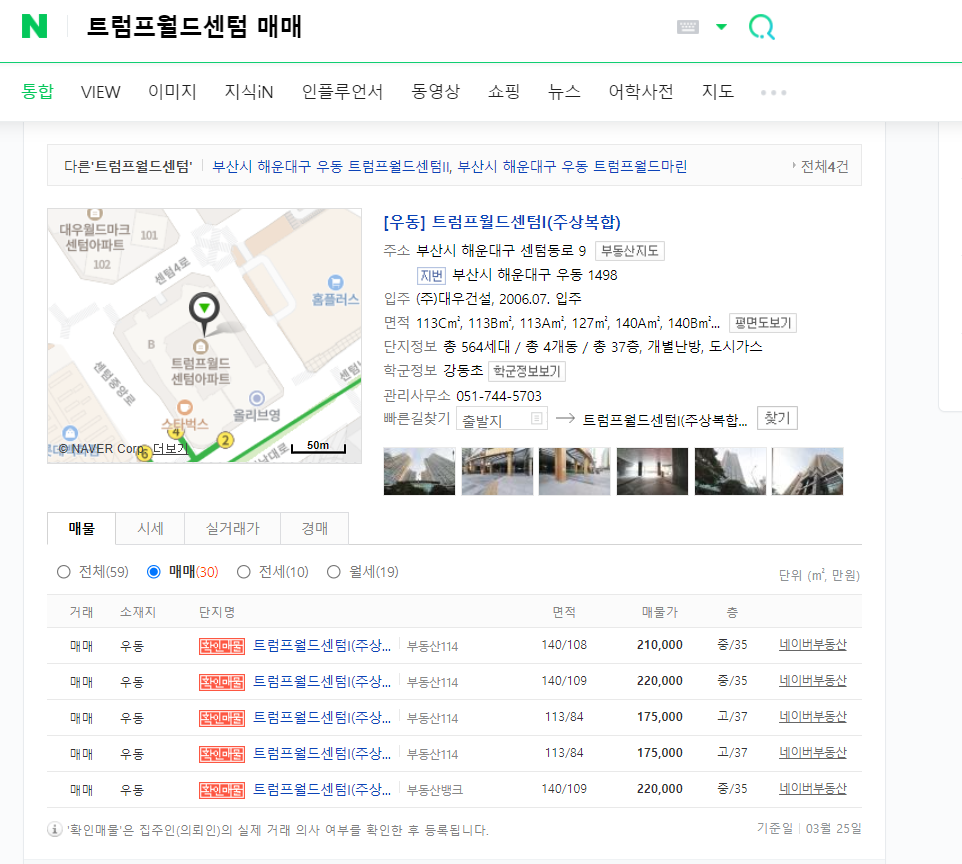Image resolution: width=962 pixels, height=864 pixels.
Task: Select the 통합 search tab
Action: (37, 91)
